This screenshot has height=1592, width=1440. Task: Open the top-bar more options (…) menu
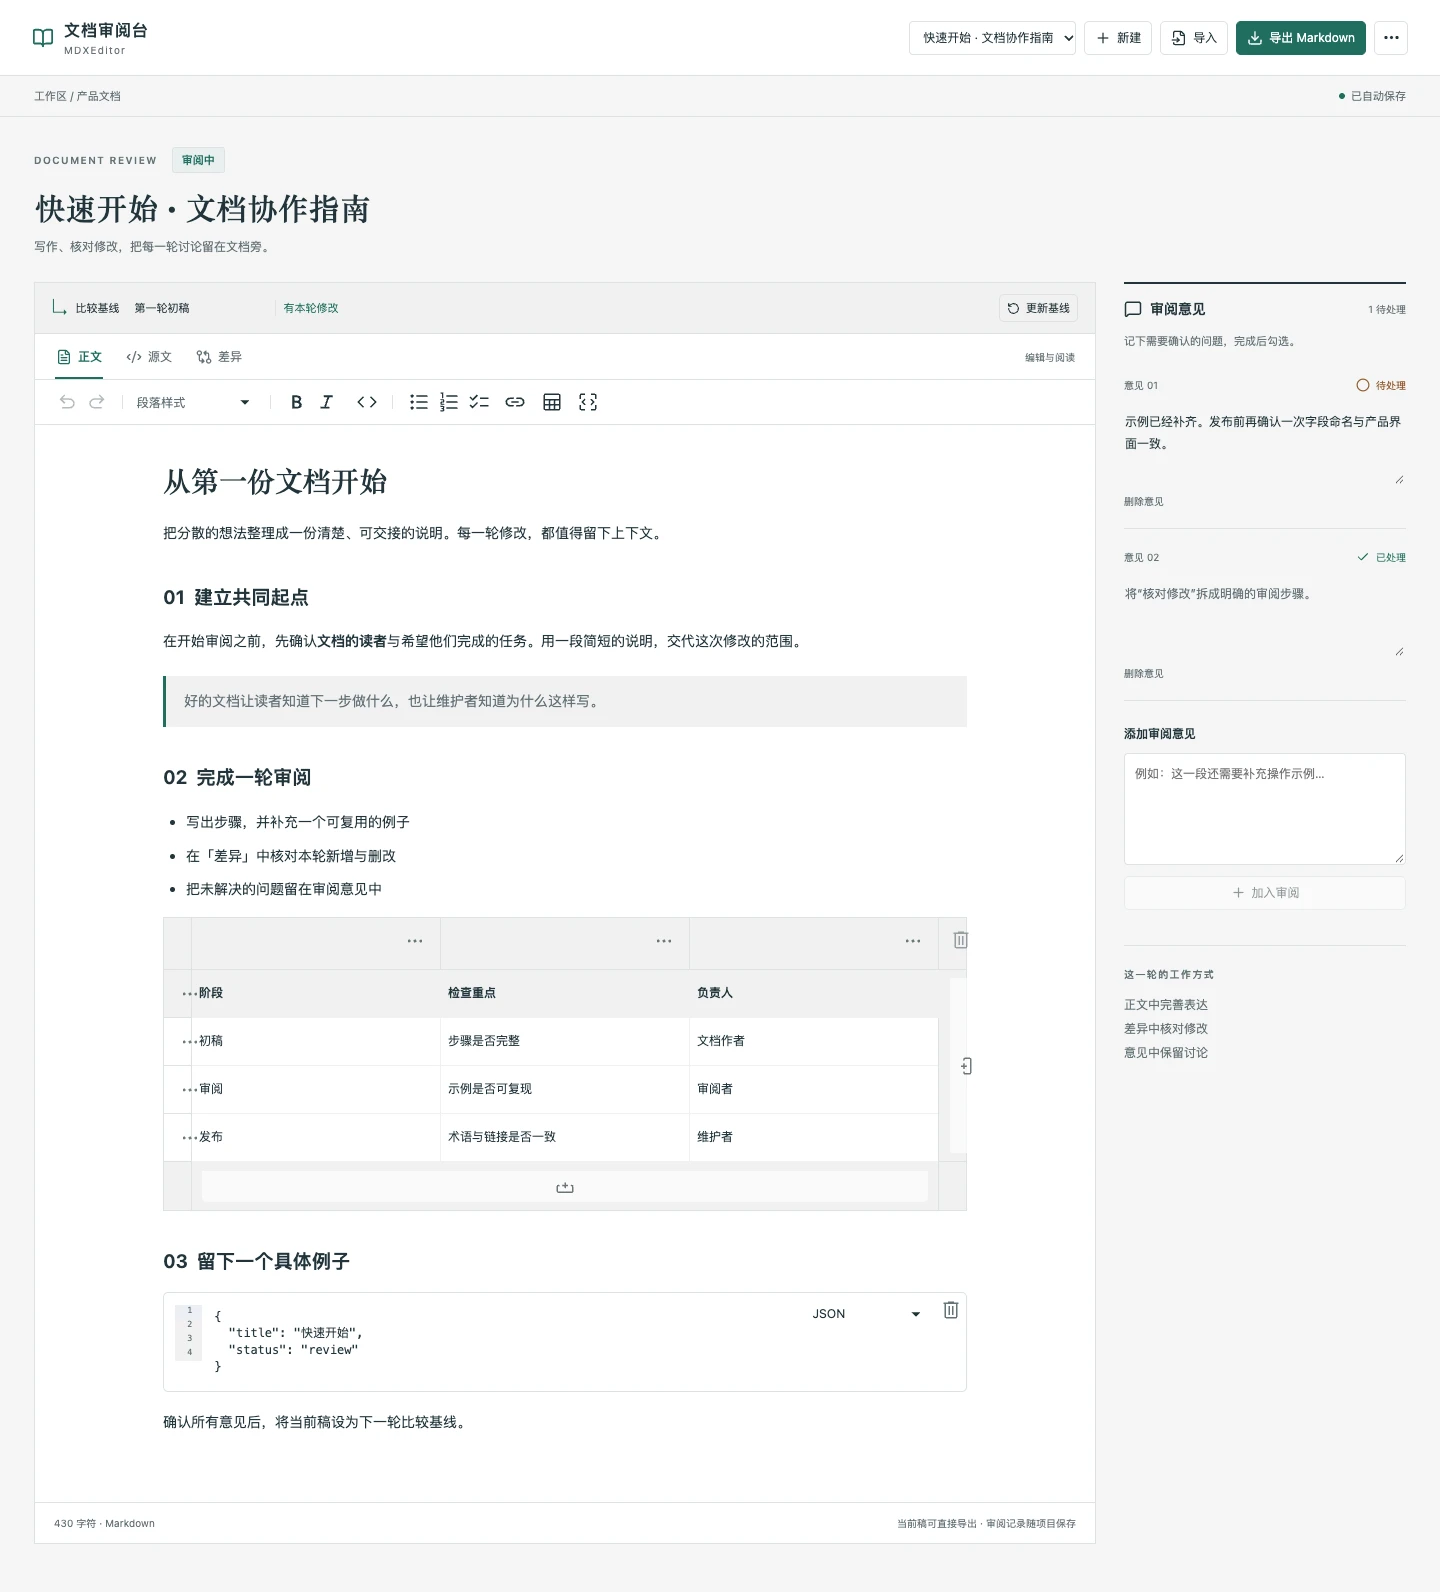click(1391, 38)
